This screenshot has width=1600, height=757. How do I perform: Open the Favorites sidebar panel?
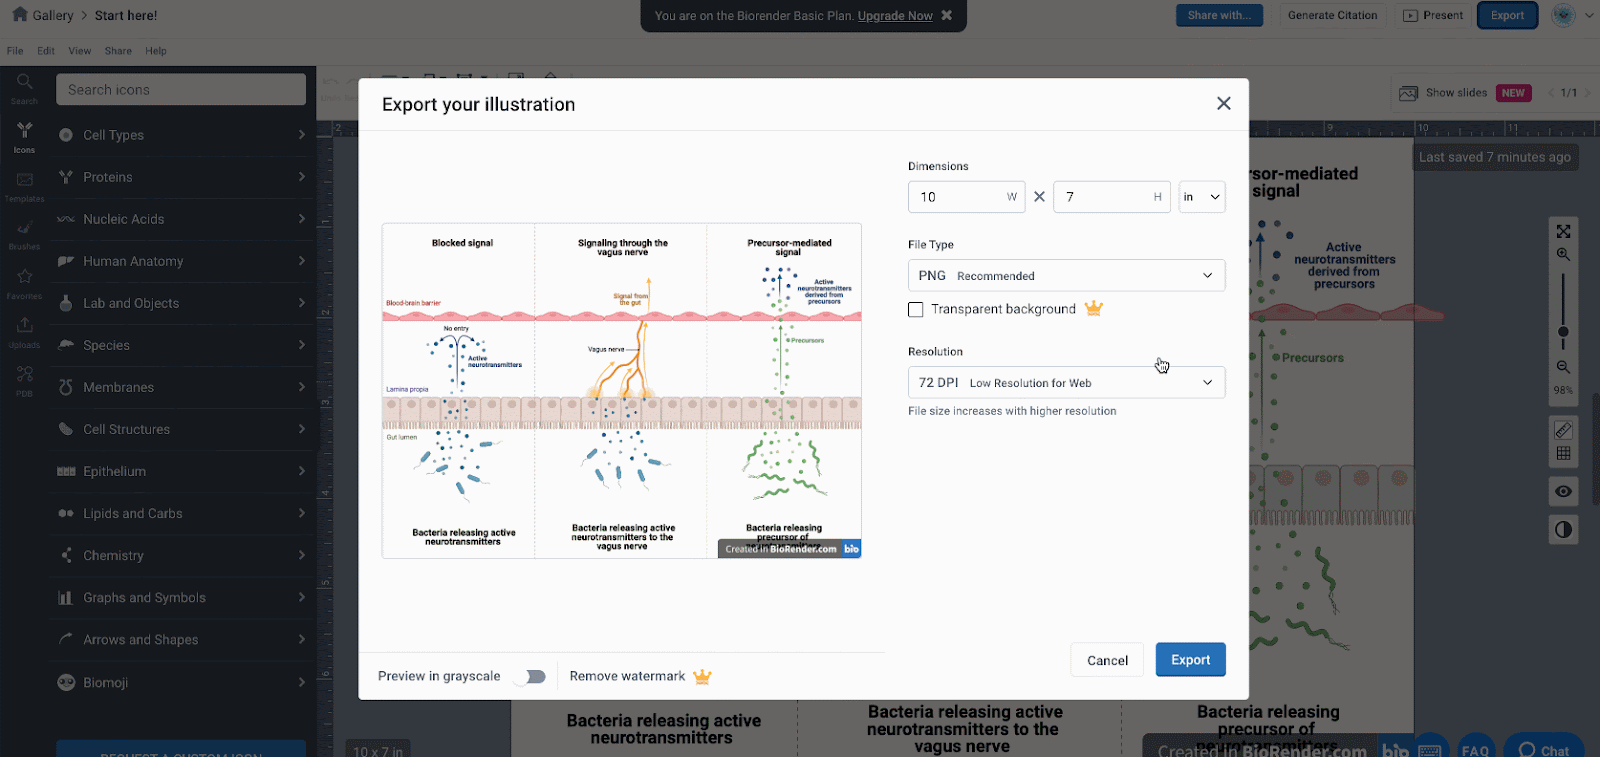click(24, 282)
